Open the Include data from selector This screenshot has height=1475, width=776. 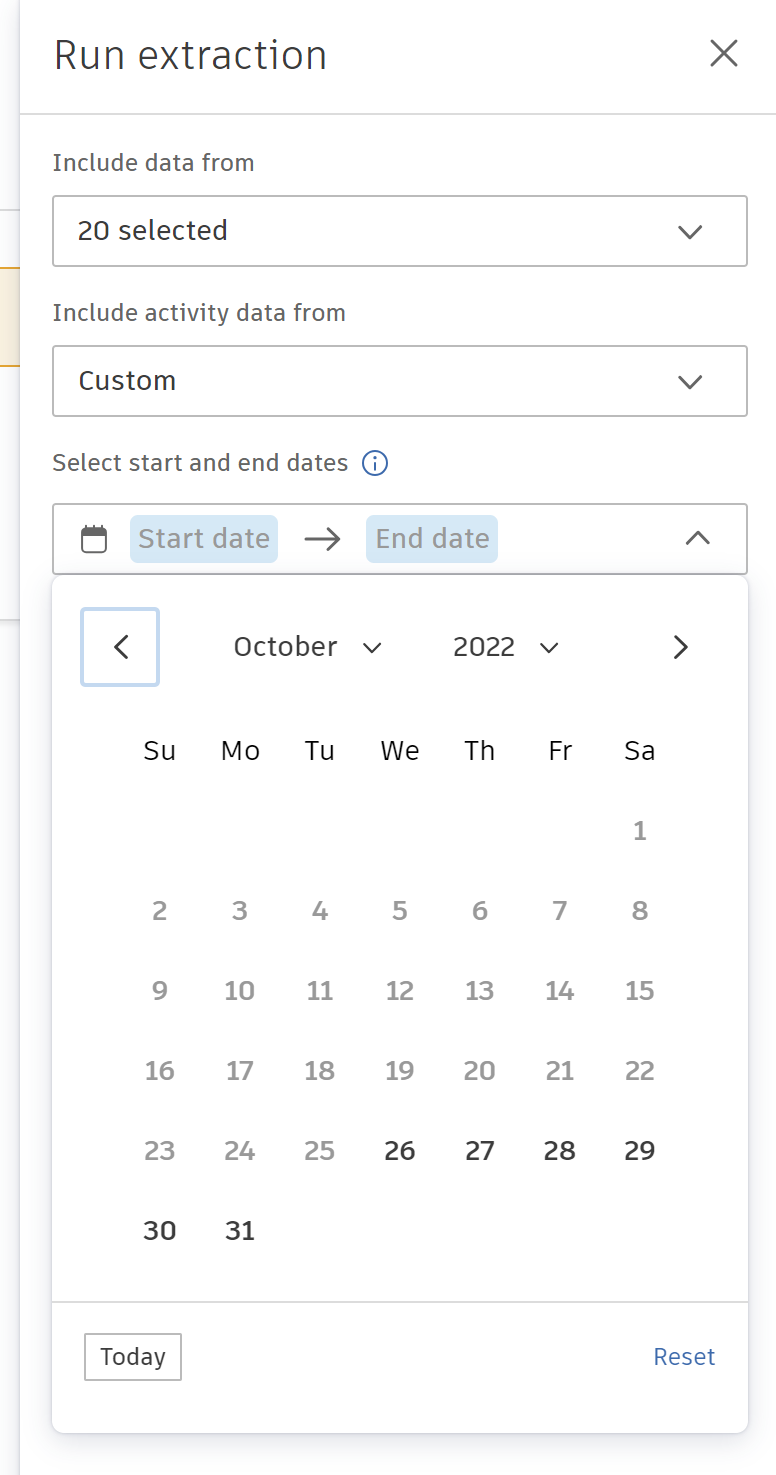pos(400,231)
